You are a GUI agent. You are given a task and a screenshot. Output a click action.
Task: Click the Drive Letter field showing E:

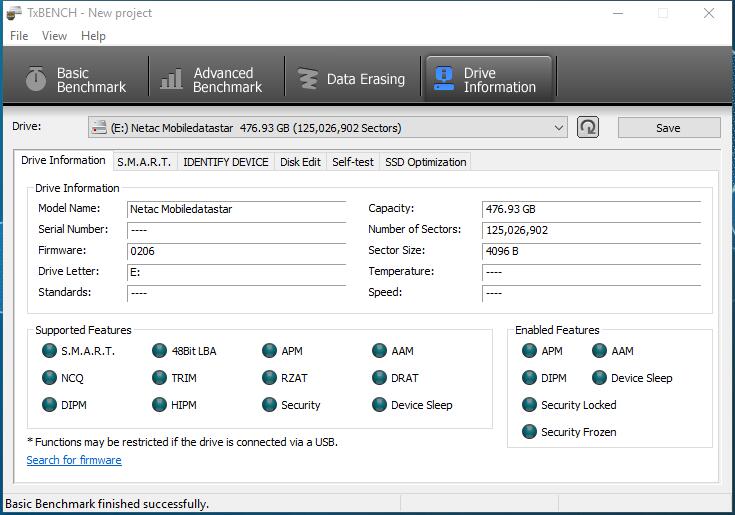tap(236, 272)
